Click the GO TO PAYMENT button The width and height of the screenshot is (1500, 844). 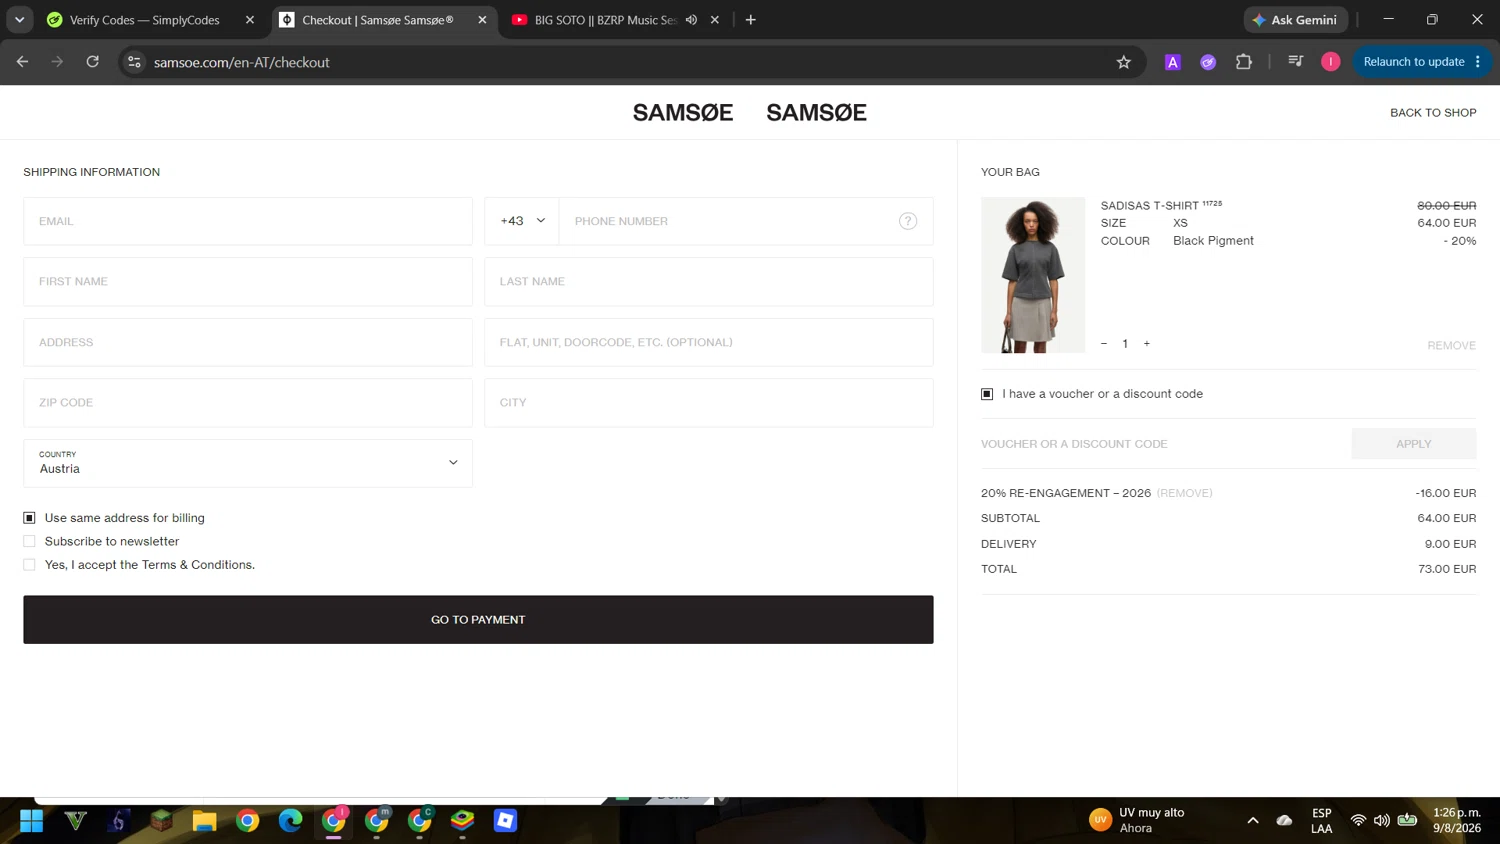click(x=478, y=620)
